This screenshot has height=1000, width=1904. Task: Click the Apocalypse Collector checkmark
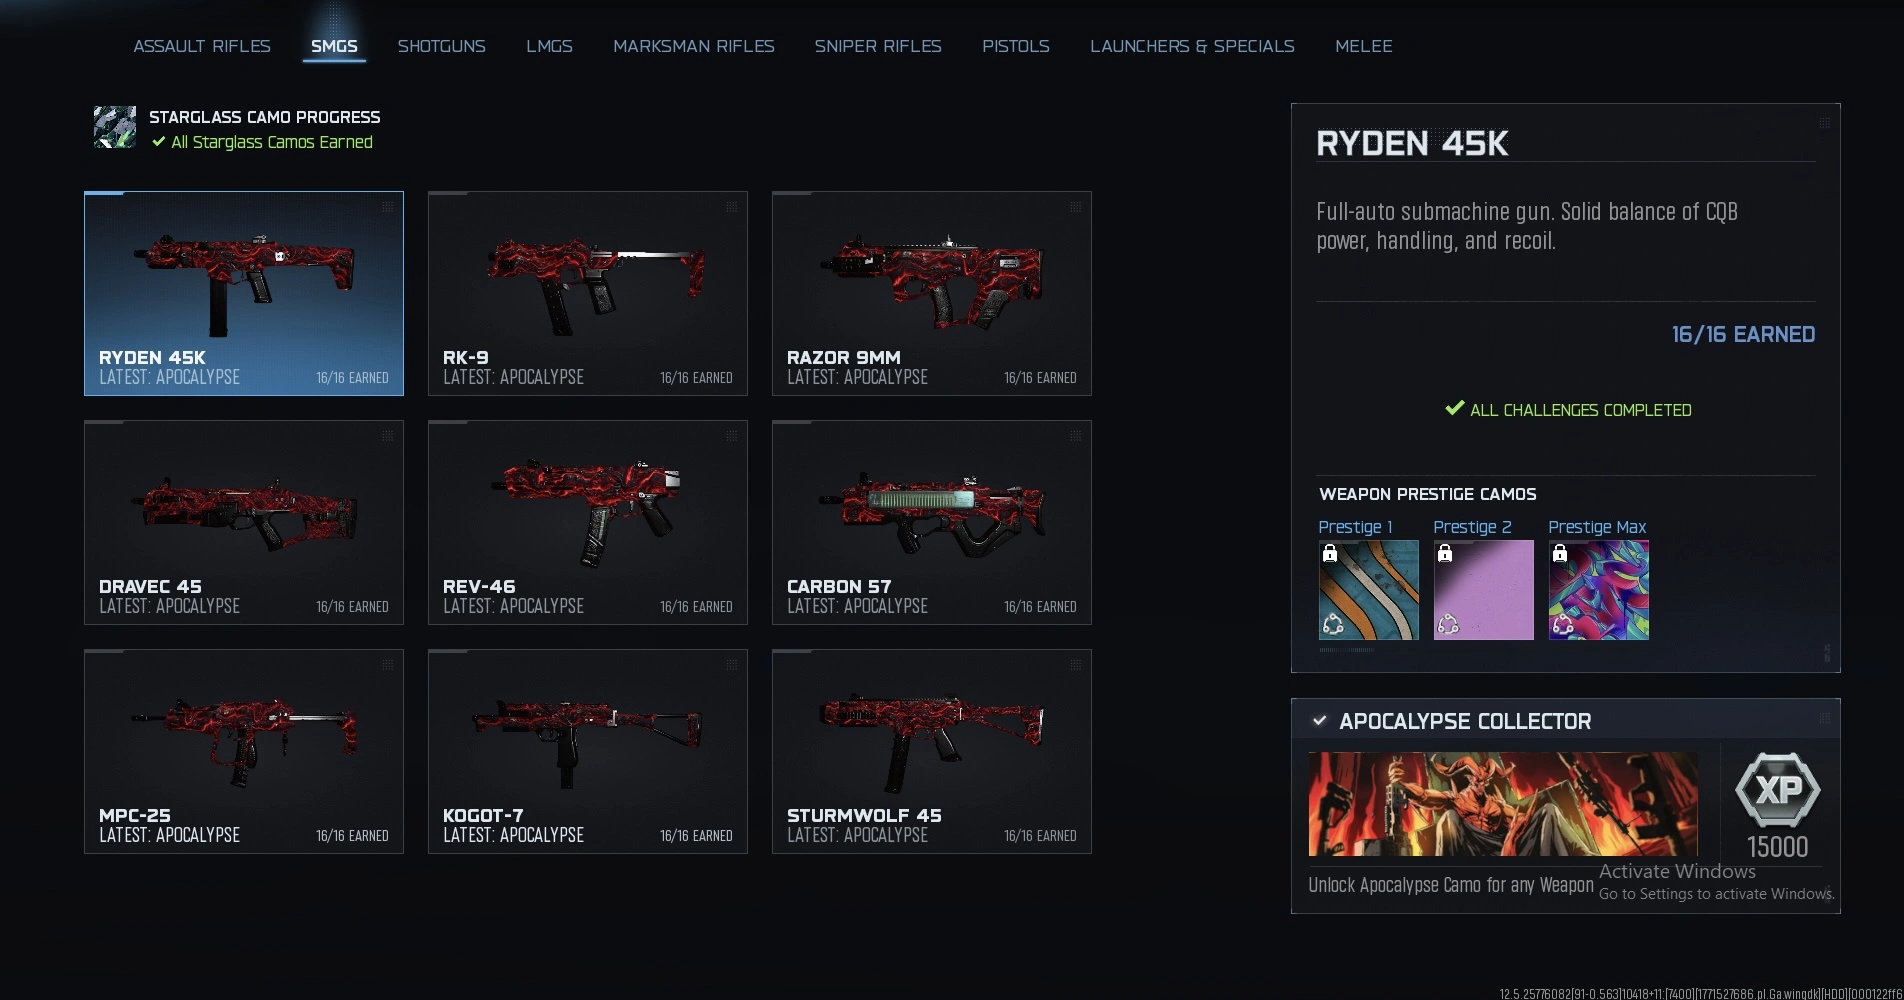click(x=1319, y=721)
